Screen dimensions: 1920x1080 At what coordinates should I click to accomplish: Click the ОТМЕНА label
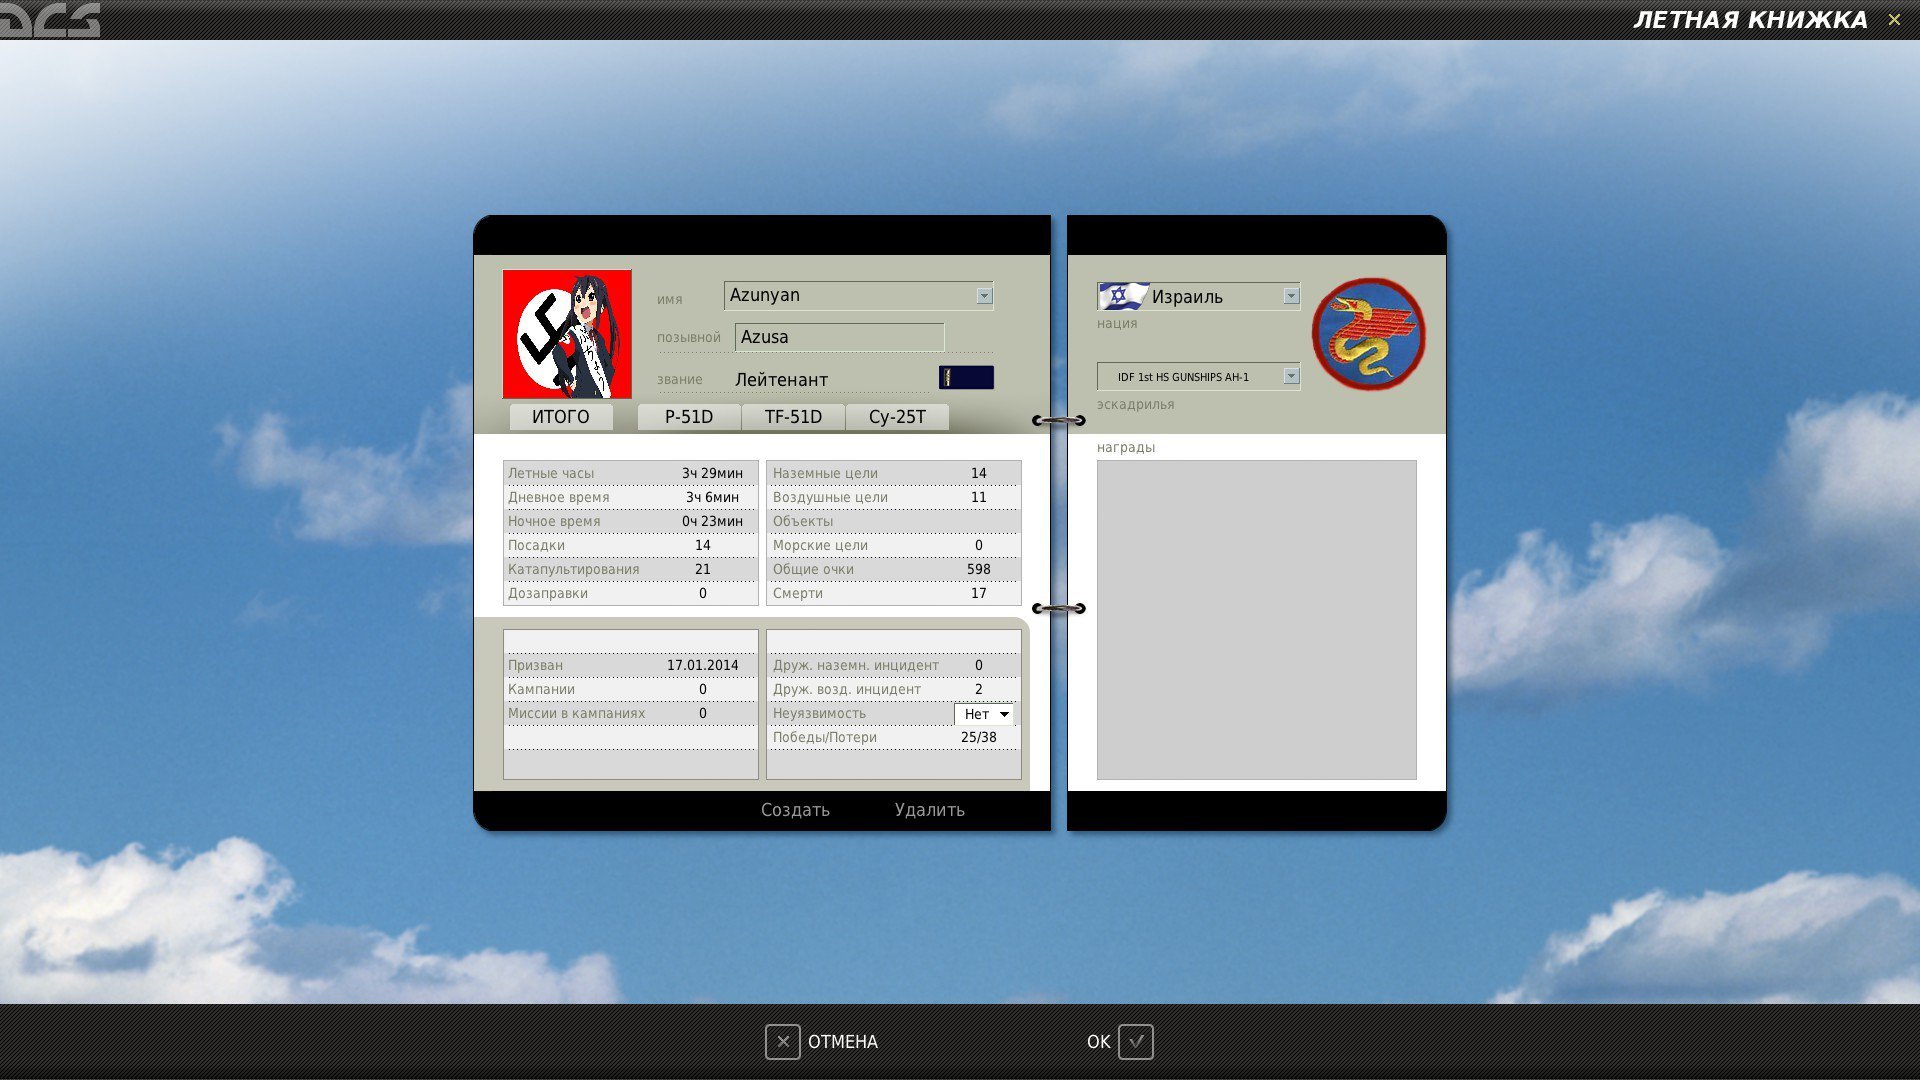[x=843, y=1042]
